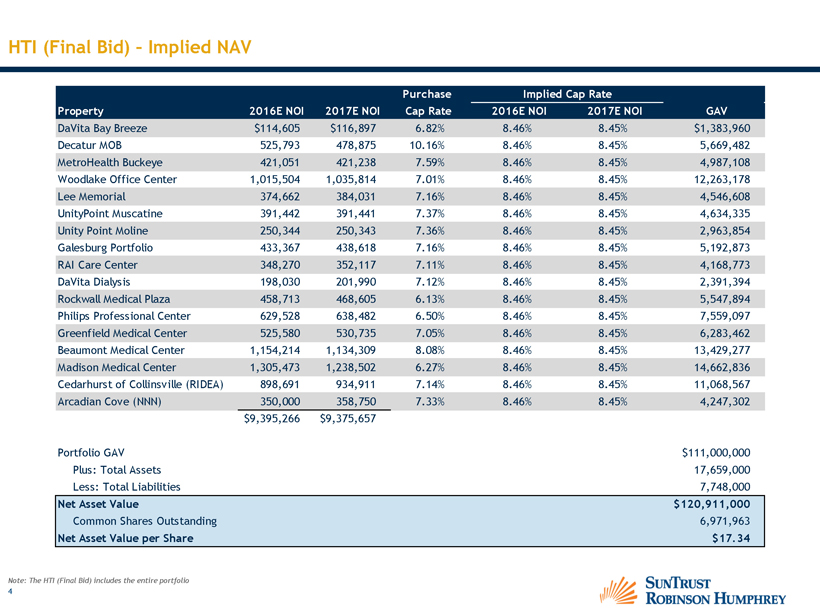Image resolution: width=820 pixels, height=615 pixels.
Task: Click the Purchase Cap Rate column header
Action: (x=427, y=102)
